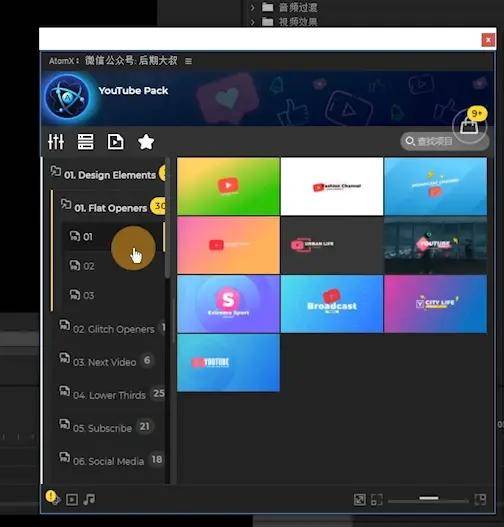The width and height of the screenshot is (504, 527).
Task: Click the AtomX atom logo
Action: [x=68, y=97]
